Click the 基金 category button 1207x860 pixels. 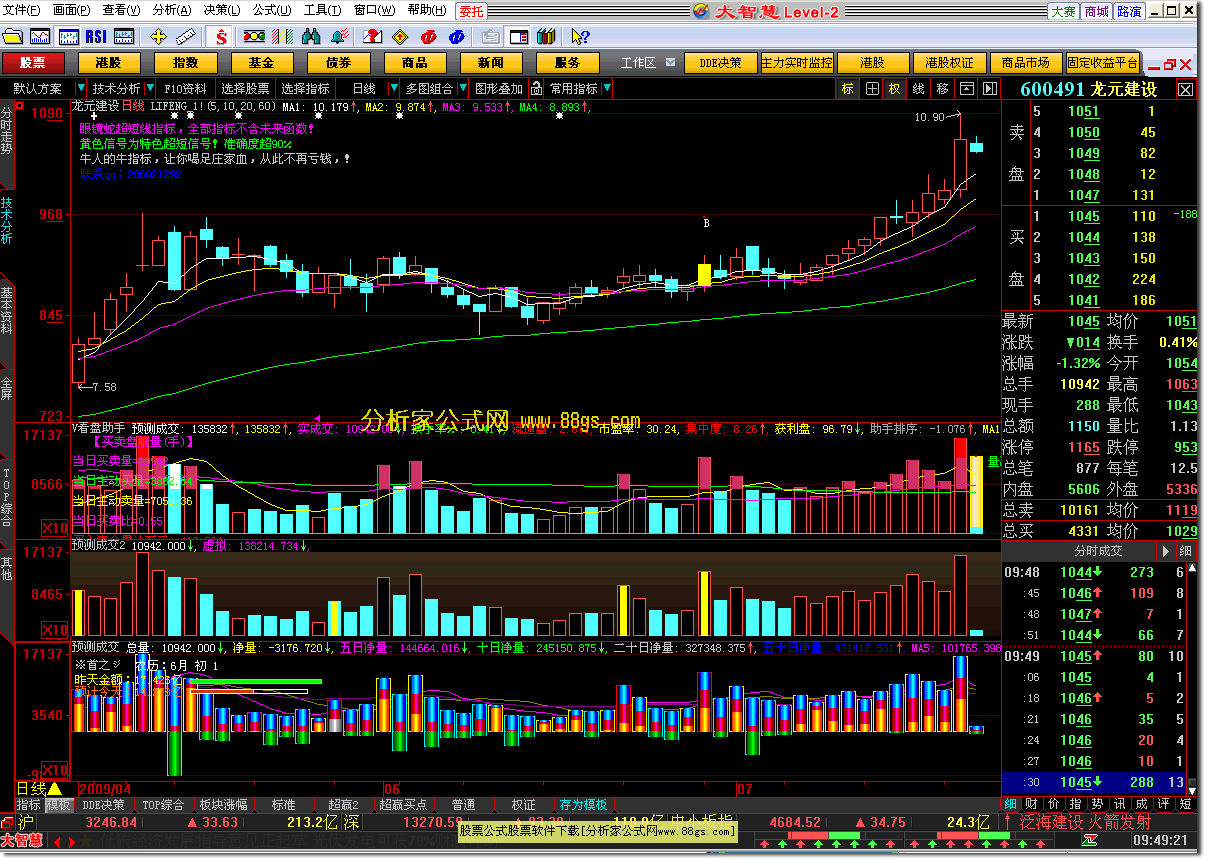click(x=262, y=63)
